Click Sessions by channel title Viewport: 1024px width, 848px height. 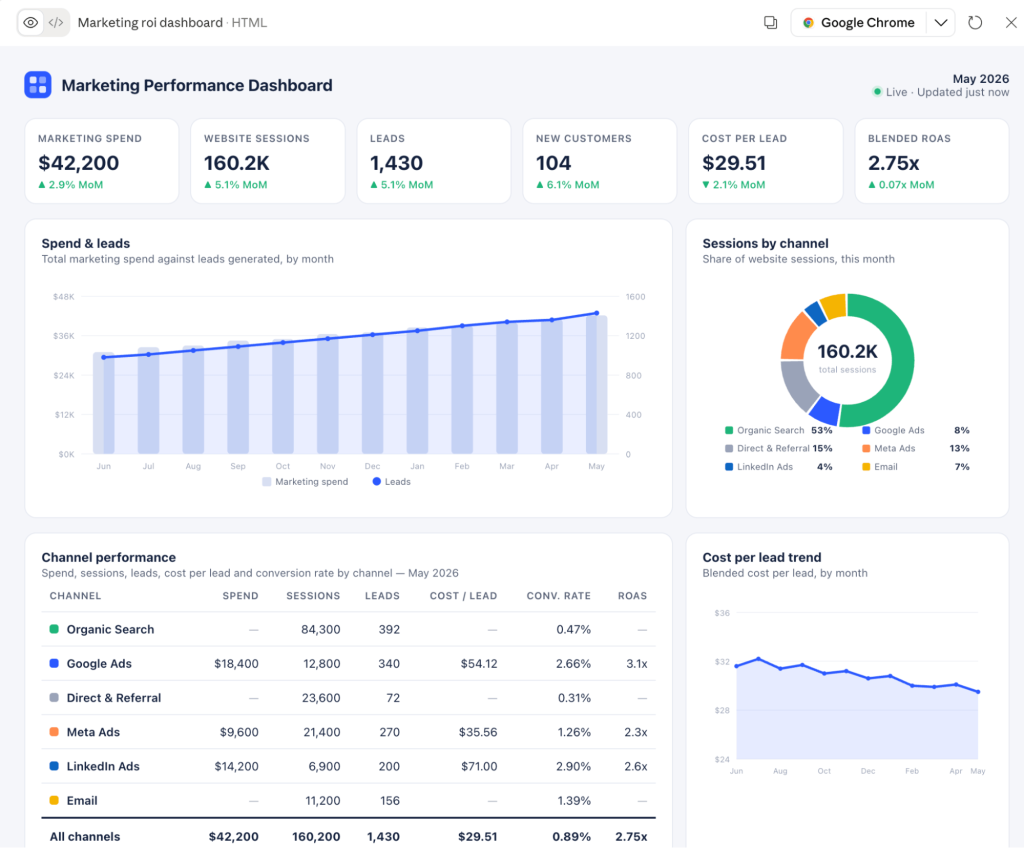pos(765,243)
